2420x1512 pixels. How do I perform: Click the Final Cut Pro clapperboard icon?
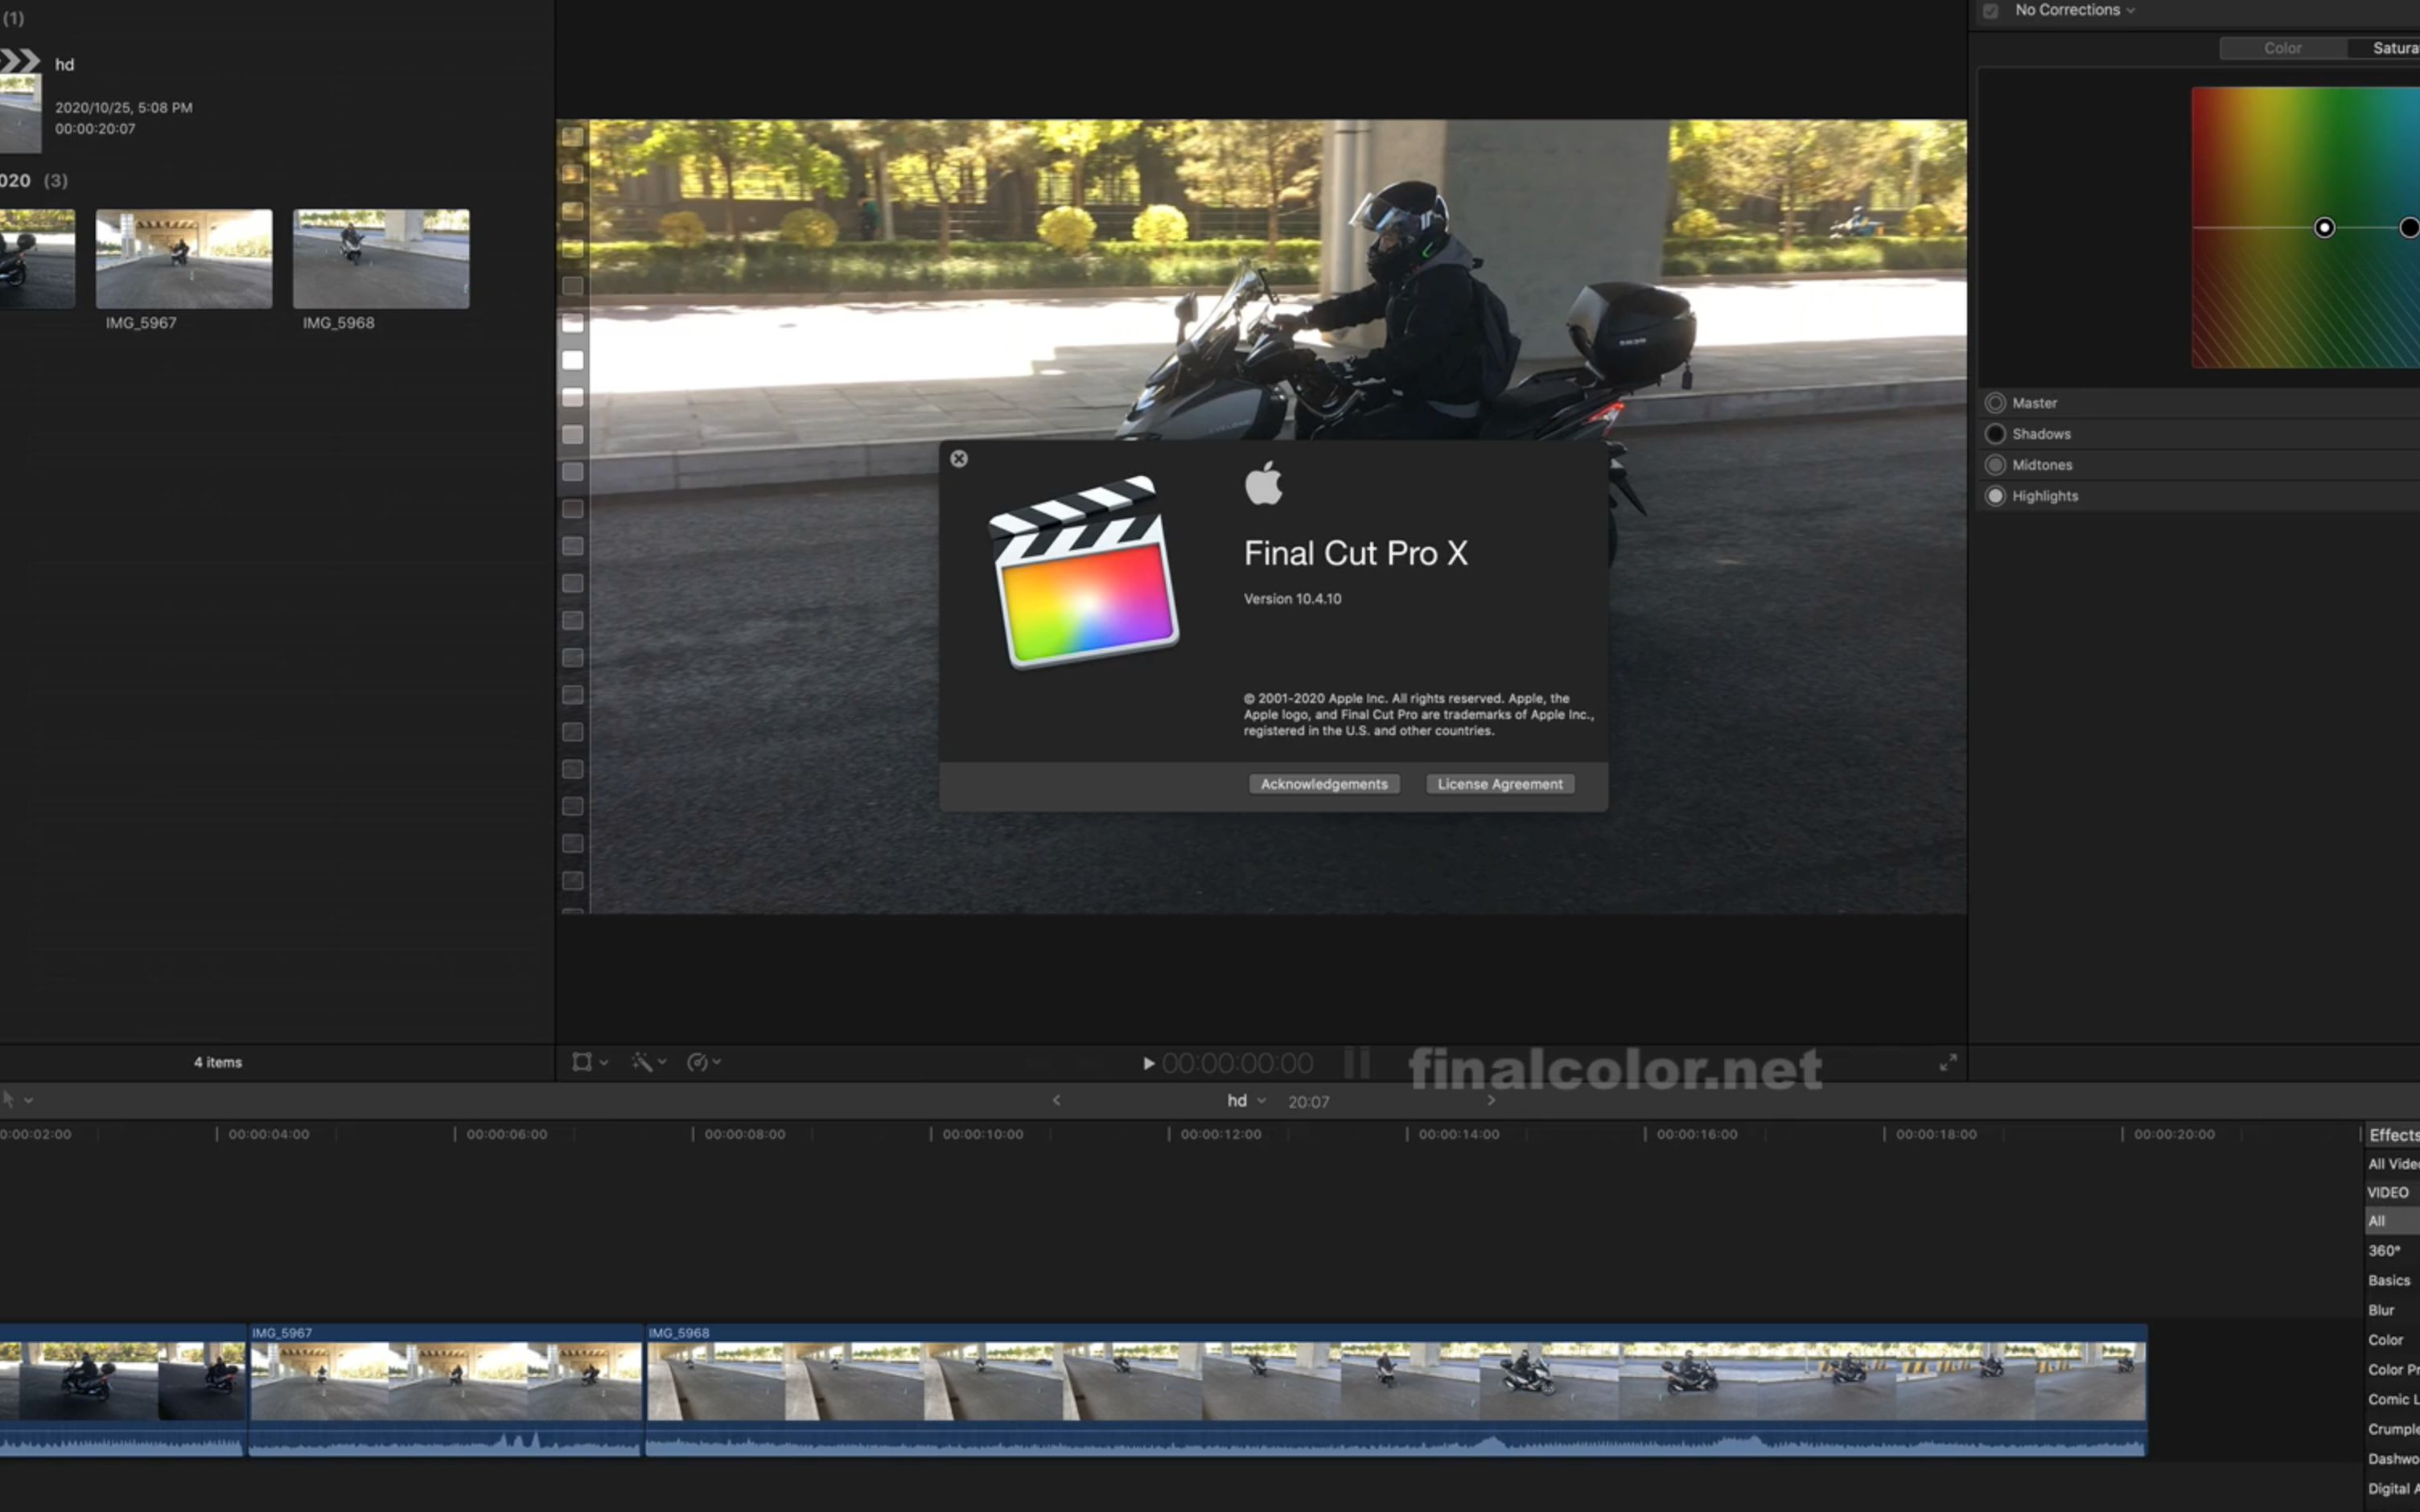coord(1085,573)
